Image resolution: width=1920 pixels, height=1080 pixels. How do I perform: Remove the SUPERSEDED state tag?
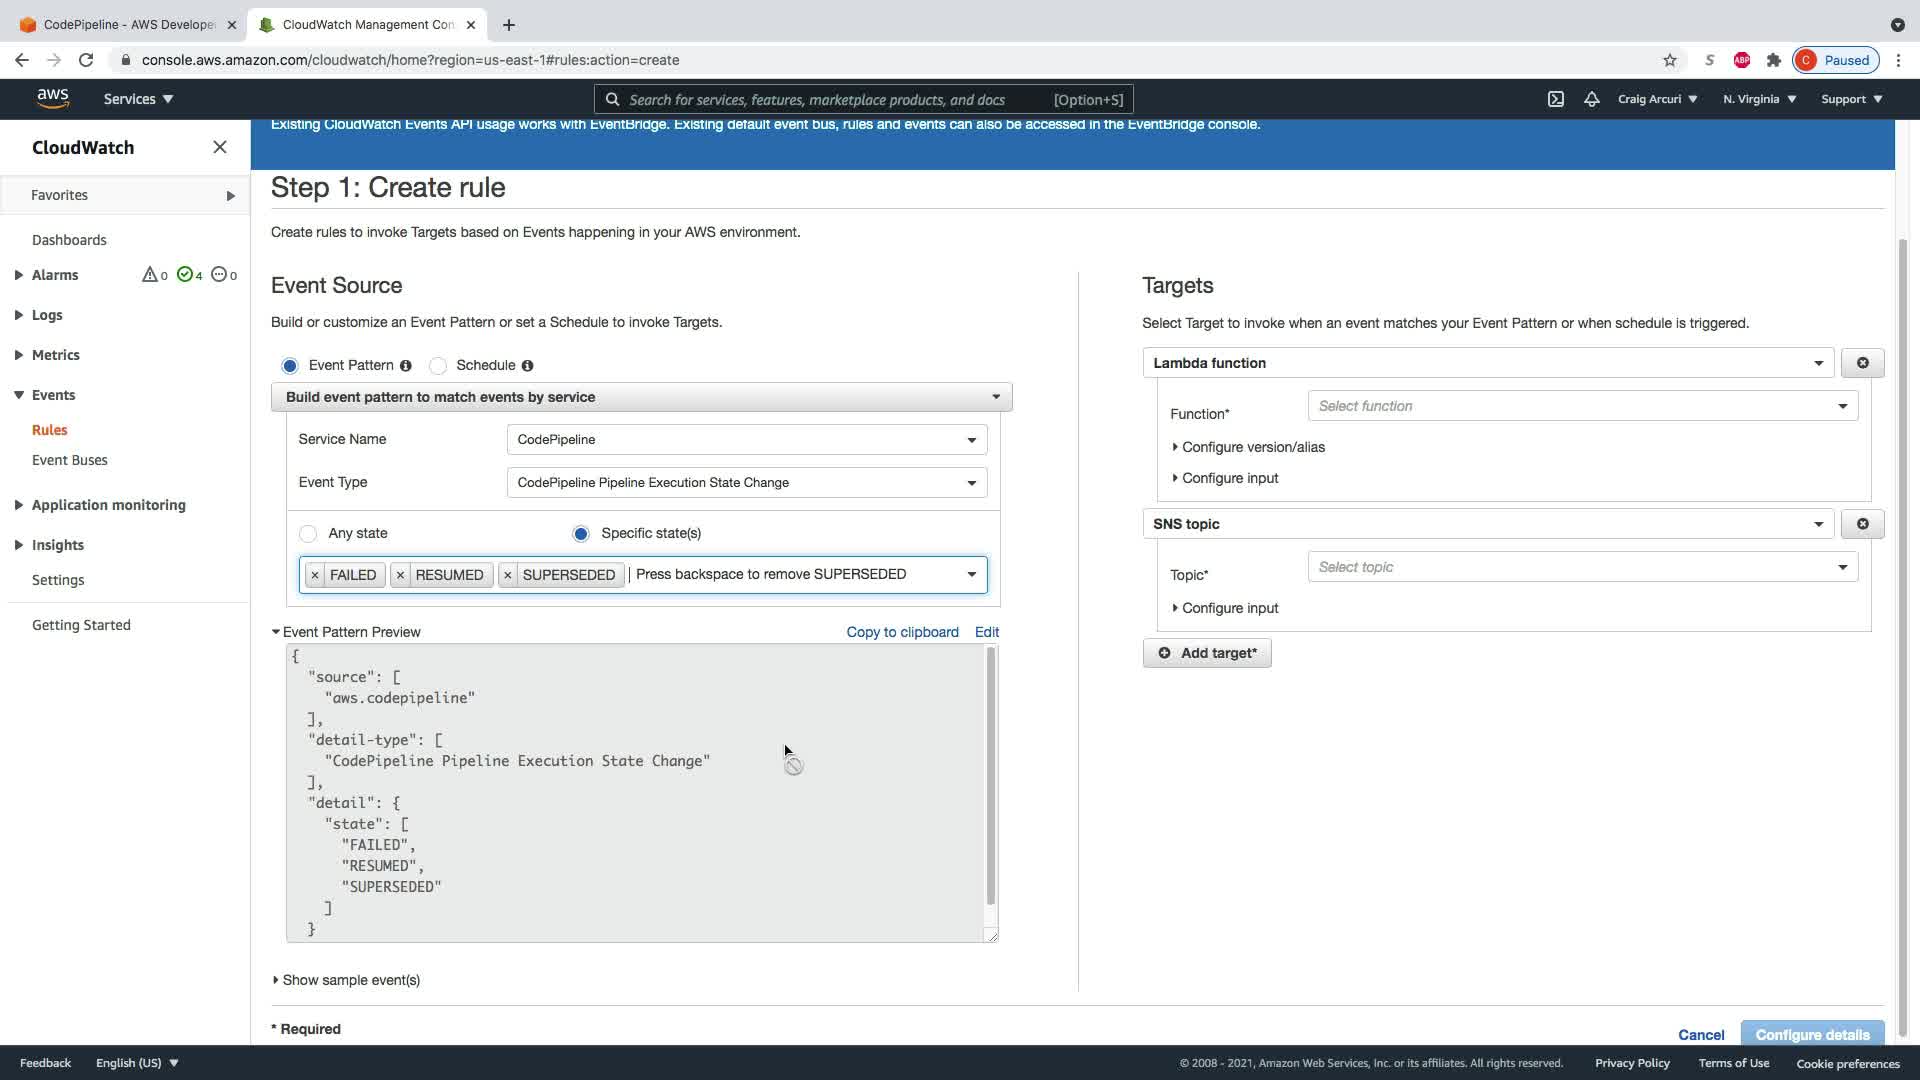508,575
